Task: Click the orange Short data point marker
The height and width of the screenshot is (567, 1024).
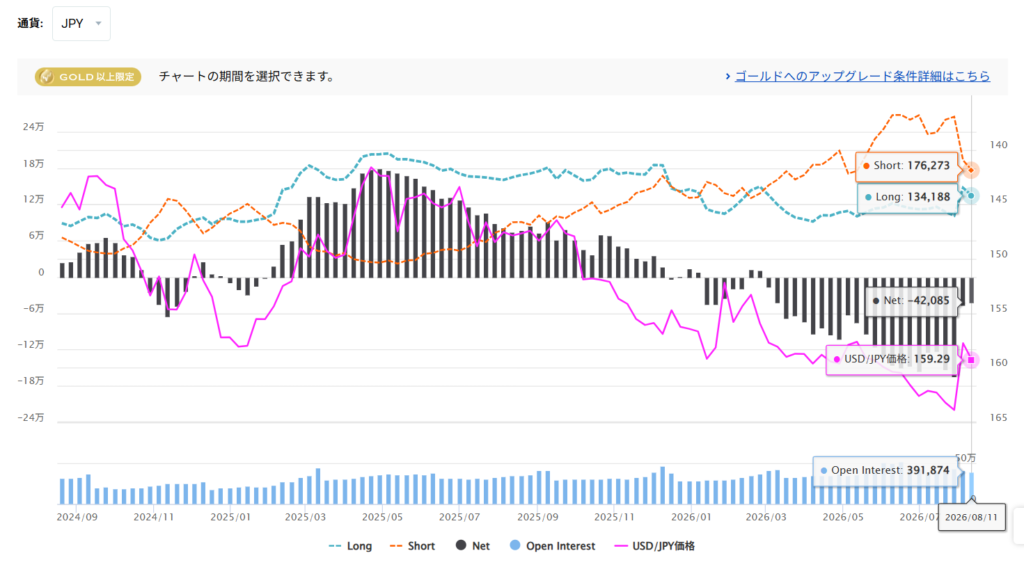Action: [971, 170]
